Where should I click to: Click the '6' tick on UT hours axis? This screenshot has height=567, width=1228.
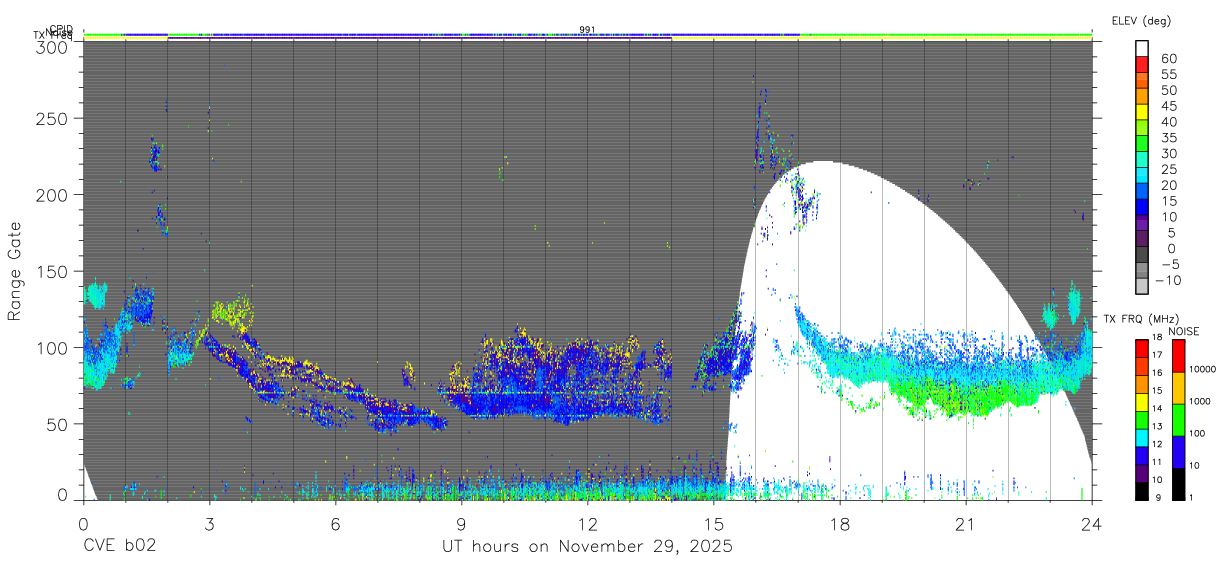[335, 523]
